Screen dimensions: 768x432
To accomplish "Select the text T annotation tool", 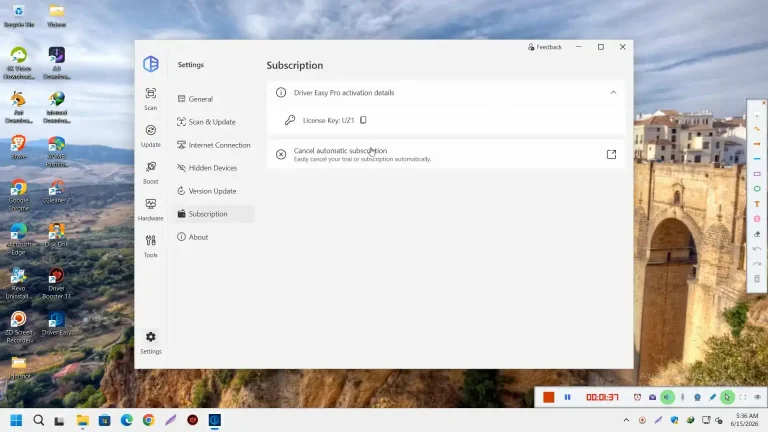I will pos(757,204).
